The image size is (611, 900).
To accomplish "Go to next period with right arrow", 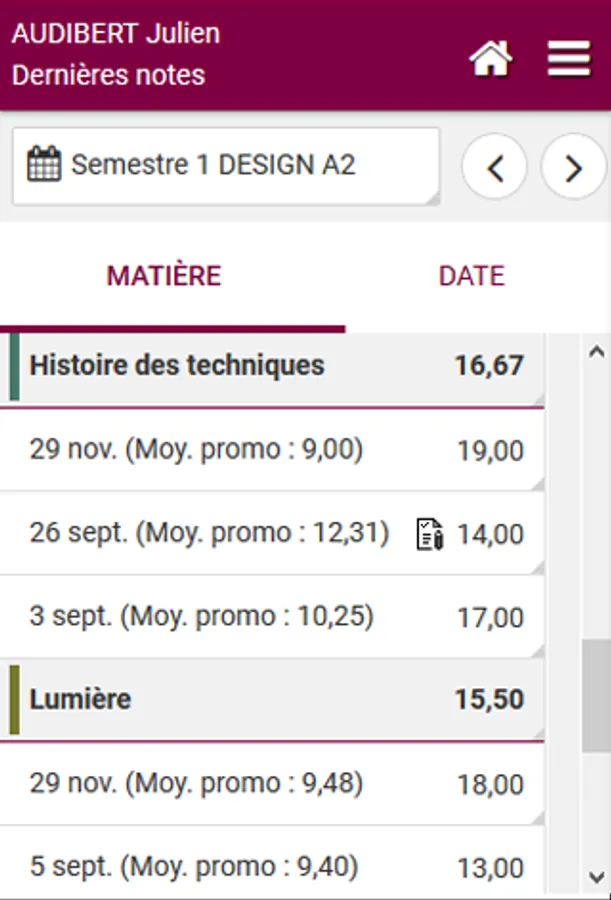I will [573, 168].
